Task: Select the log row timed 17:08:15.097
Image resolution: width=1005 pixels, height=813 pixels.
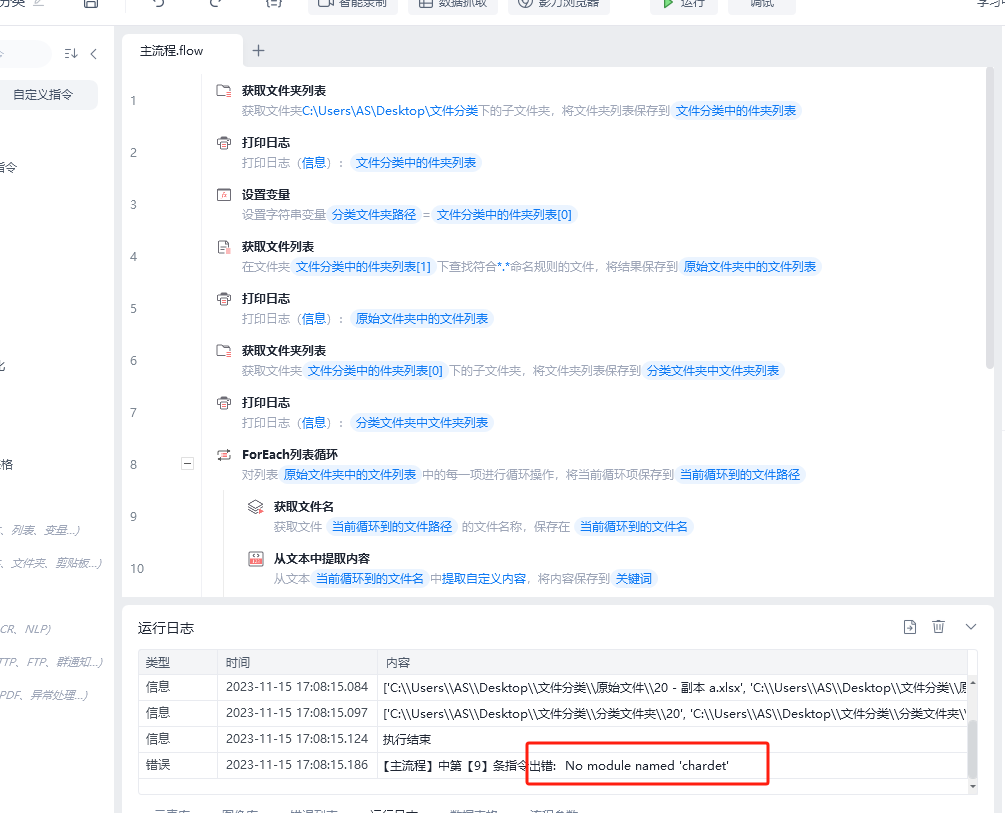Action: (552, 713)
